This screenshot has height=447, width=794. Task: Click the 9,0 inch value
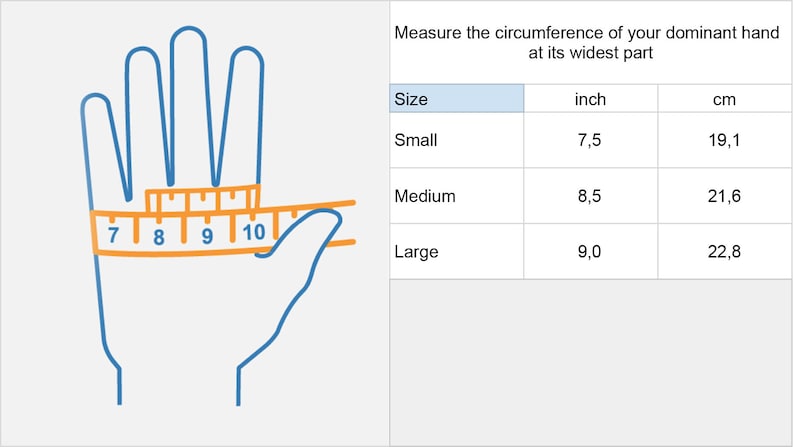point(590,252)
